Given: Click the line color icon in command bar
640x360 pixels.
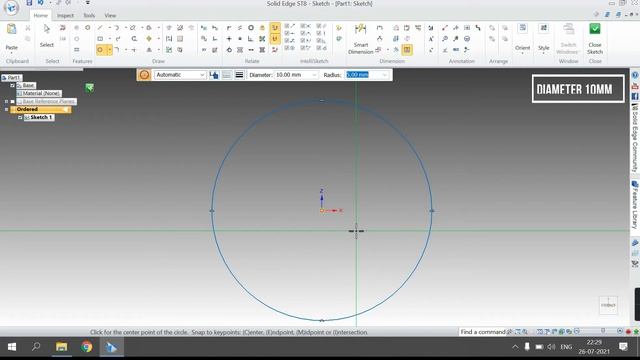Looking at the screenshot, I should [214, 75].
